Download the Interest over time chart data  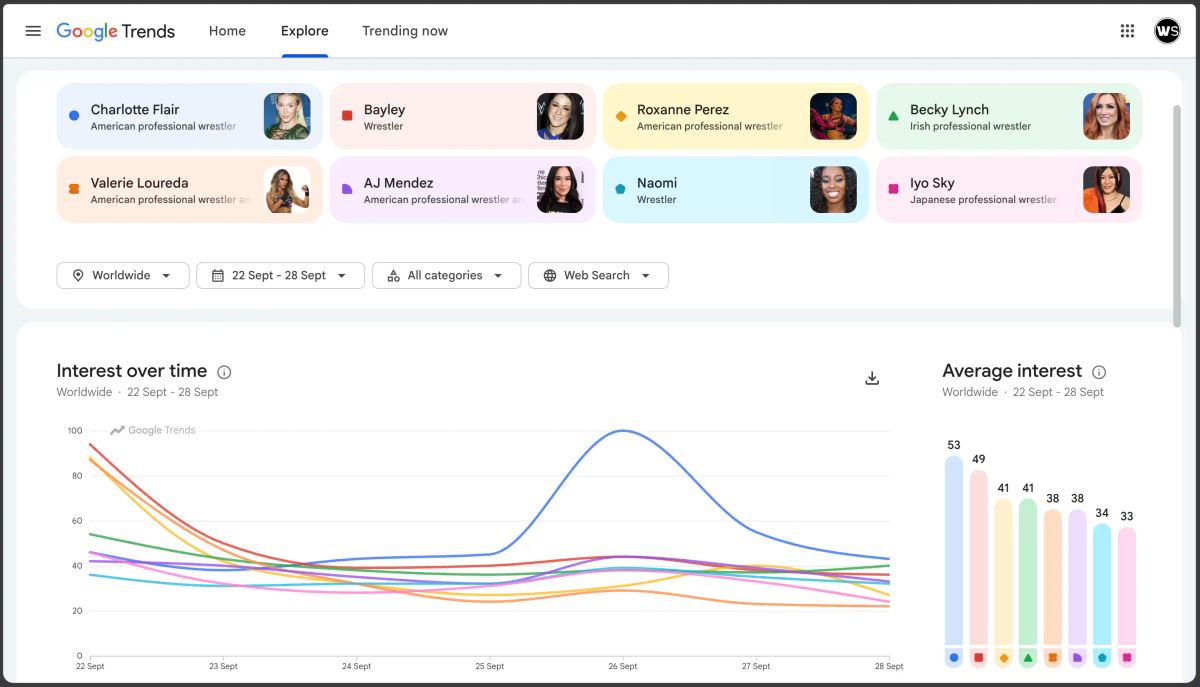(x=872, y=378)
